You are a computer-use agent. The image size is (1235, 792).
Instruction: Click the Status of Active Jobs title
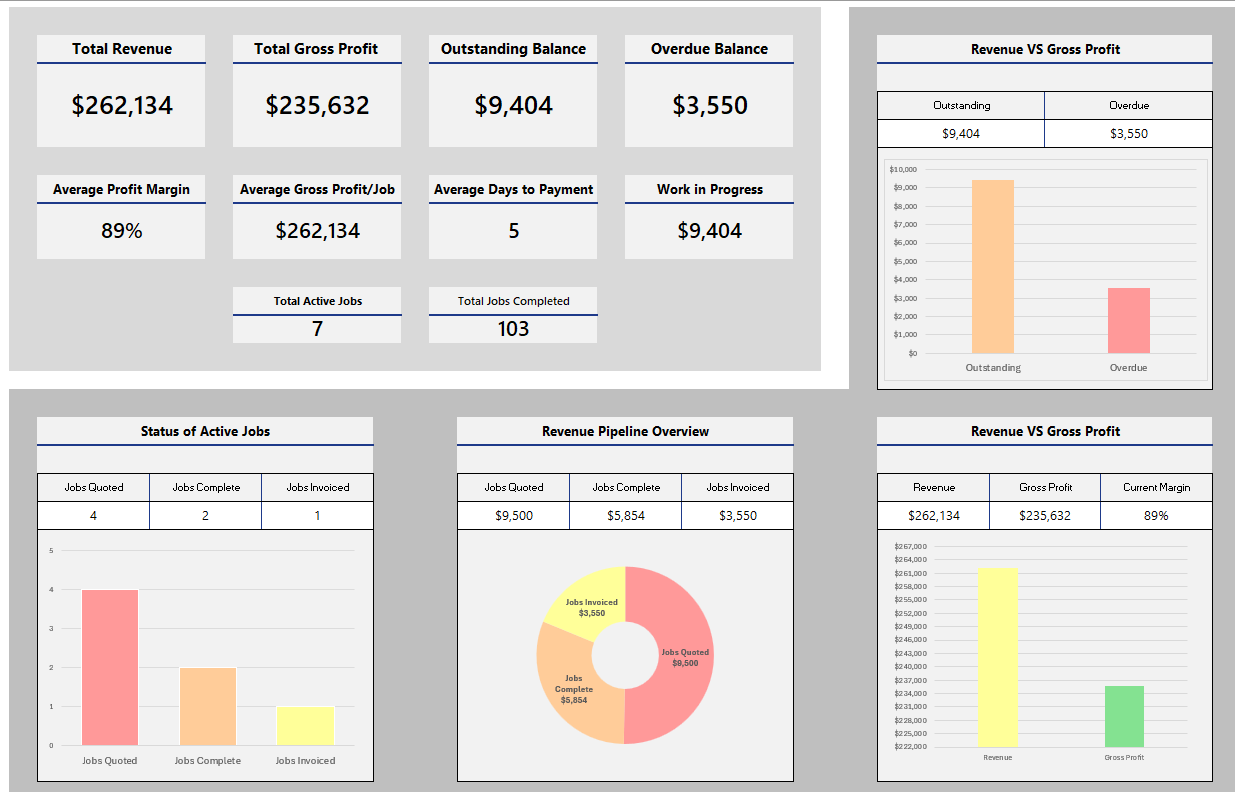205,432
